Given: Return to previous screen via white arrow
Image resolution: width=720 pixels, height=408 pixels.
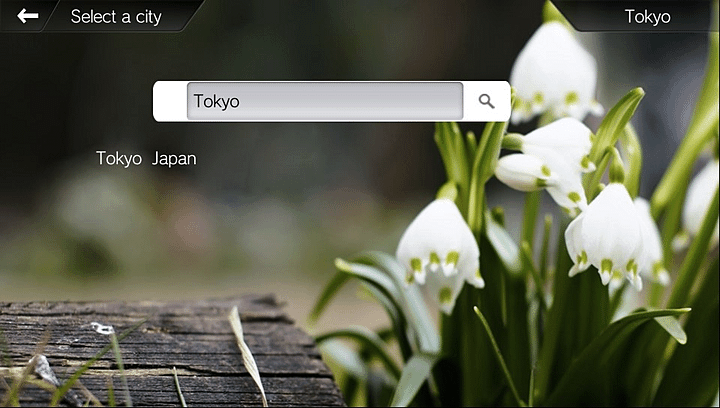Looking at the screenshot, I should pos(28,16).
